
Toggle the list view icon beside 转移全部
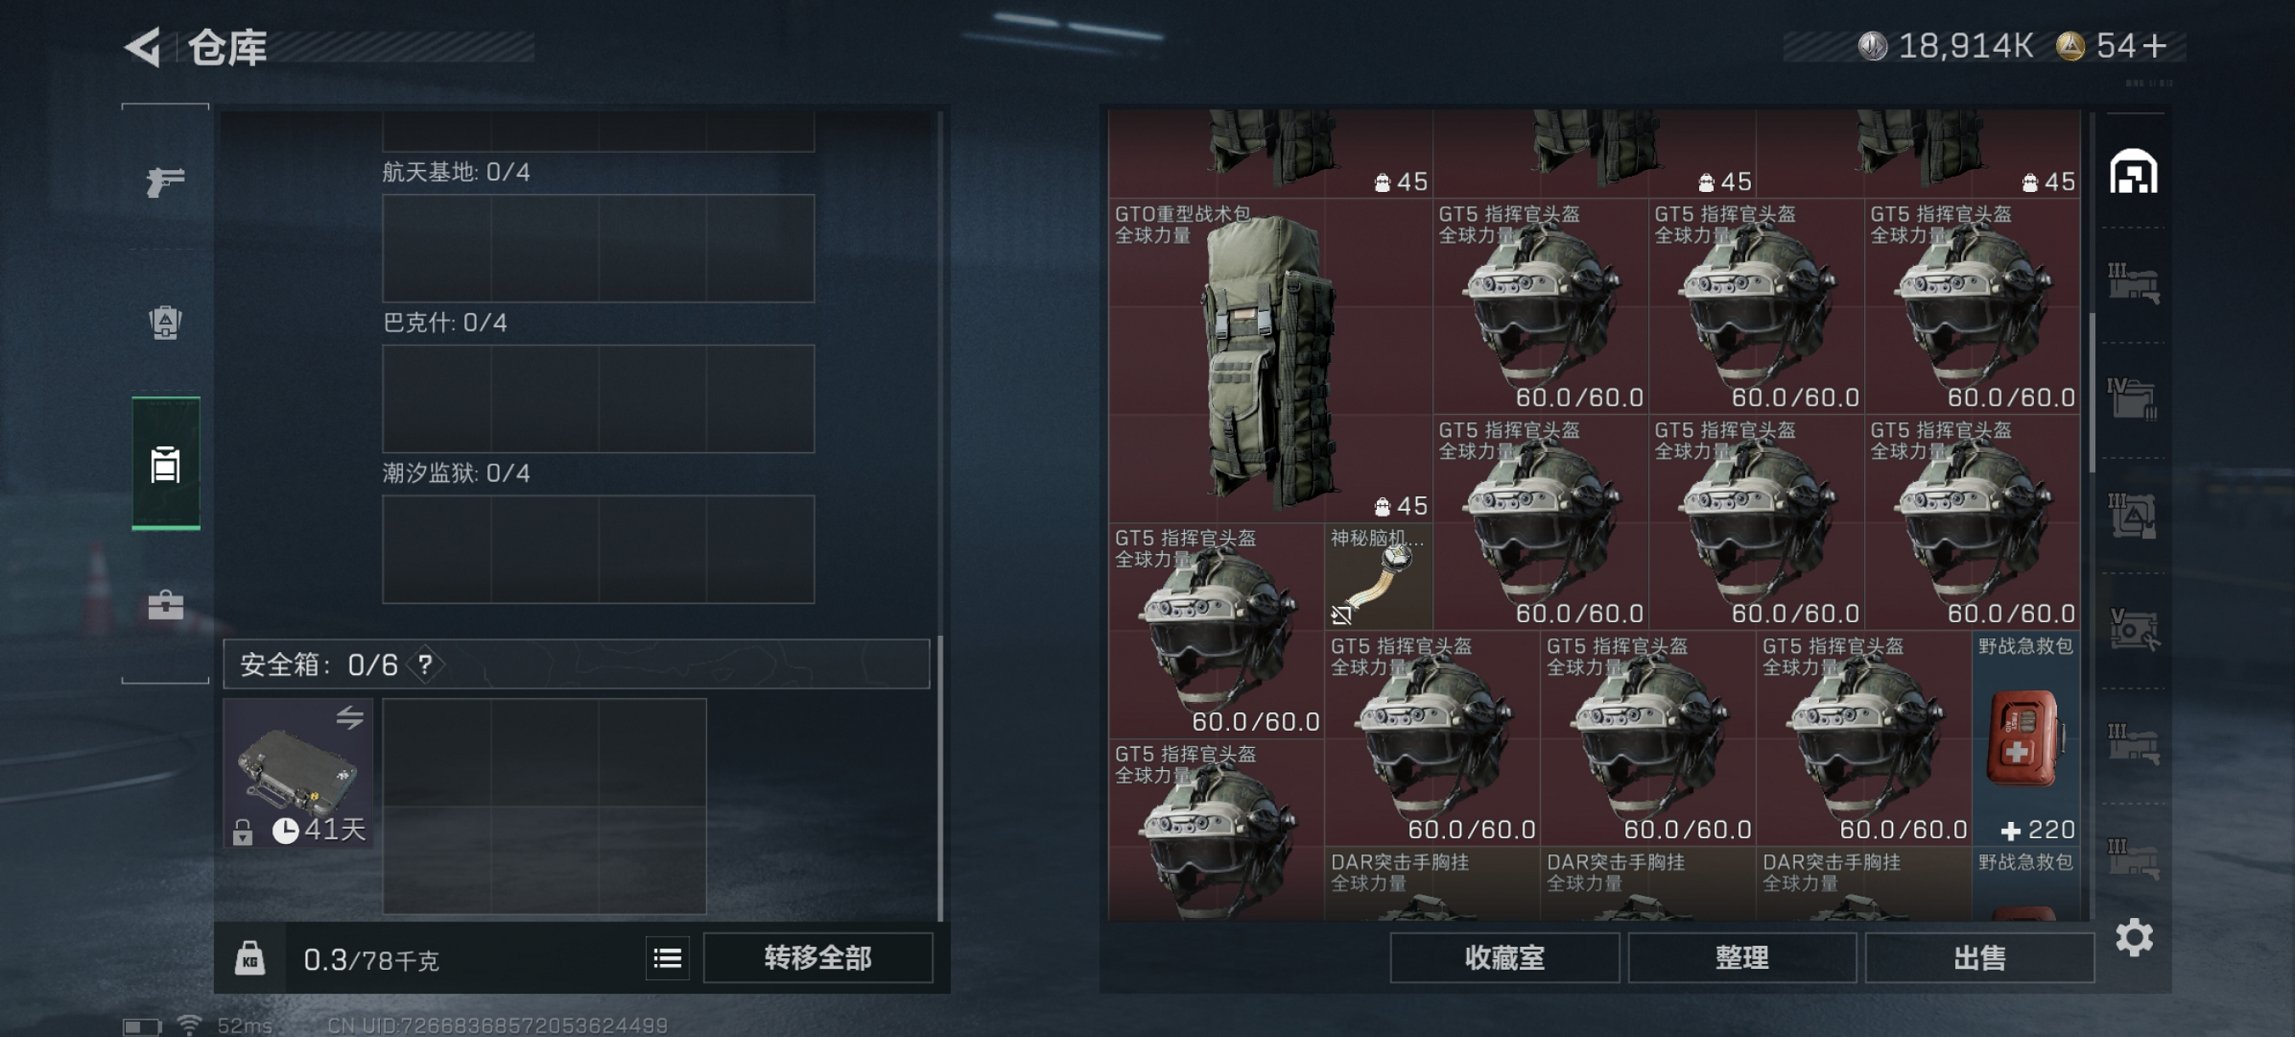point(667,958)
